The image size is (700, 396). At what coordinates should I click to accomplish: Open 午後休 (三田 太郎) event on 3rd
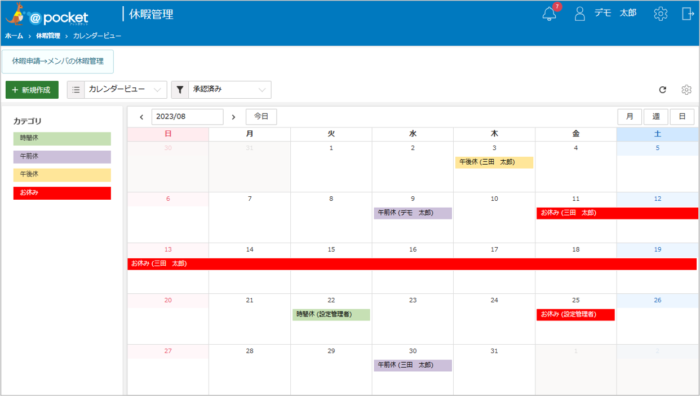coord(494,162)
